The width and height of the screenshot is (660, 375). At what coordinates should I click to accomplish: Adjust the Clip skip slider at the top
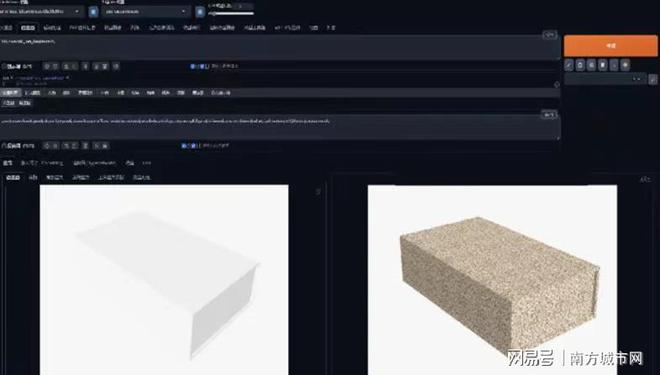coord(231,13)
